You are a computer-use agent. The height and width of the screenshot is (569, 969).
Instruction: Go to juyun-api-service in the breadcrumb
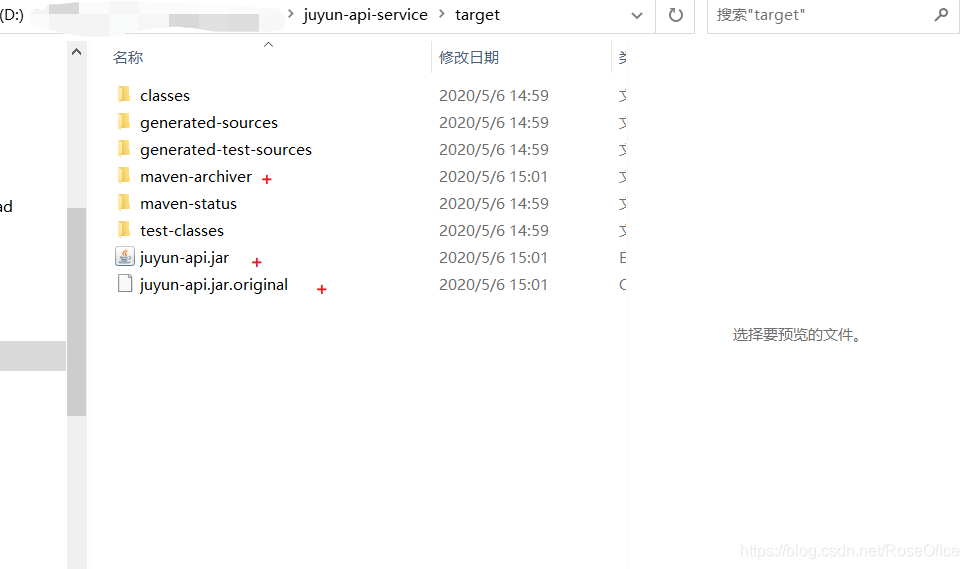365,15
